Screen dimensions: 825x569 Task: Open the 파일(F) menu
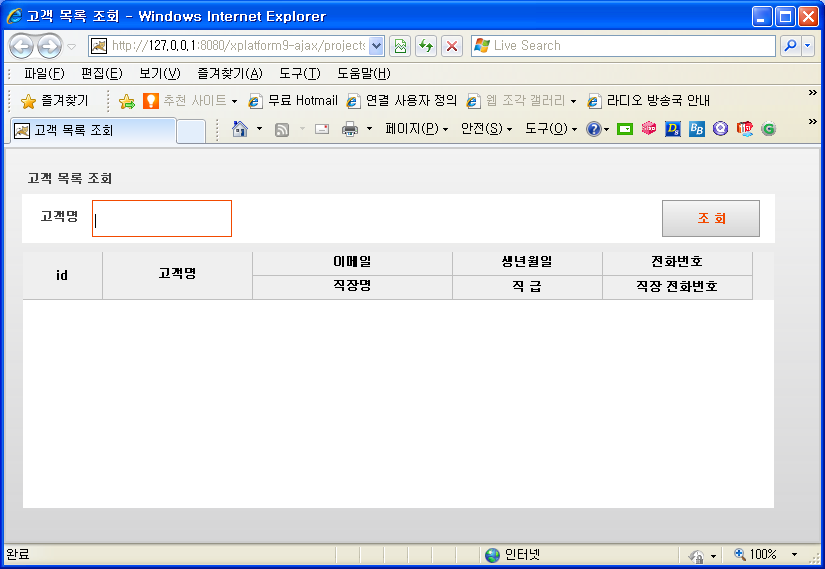click(44, 74)
